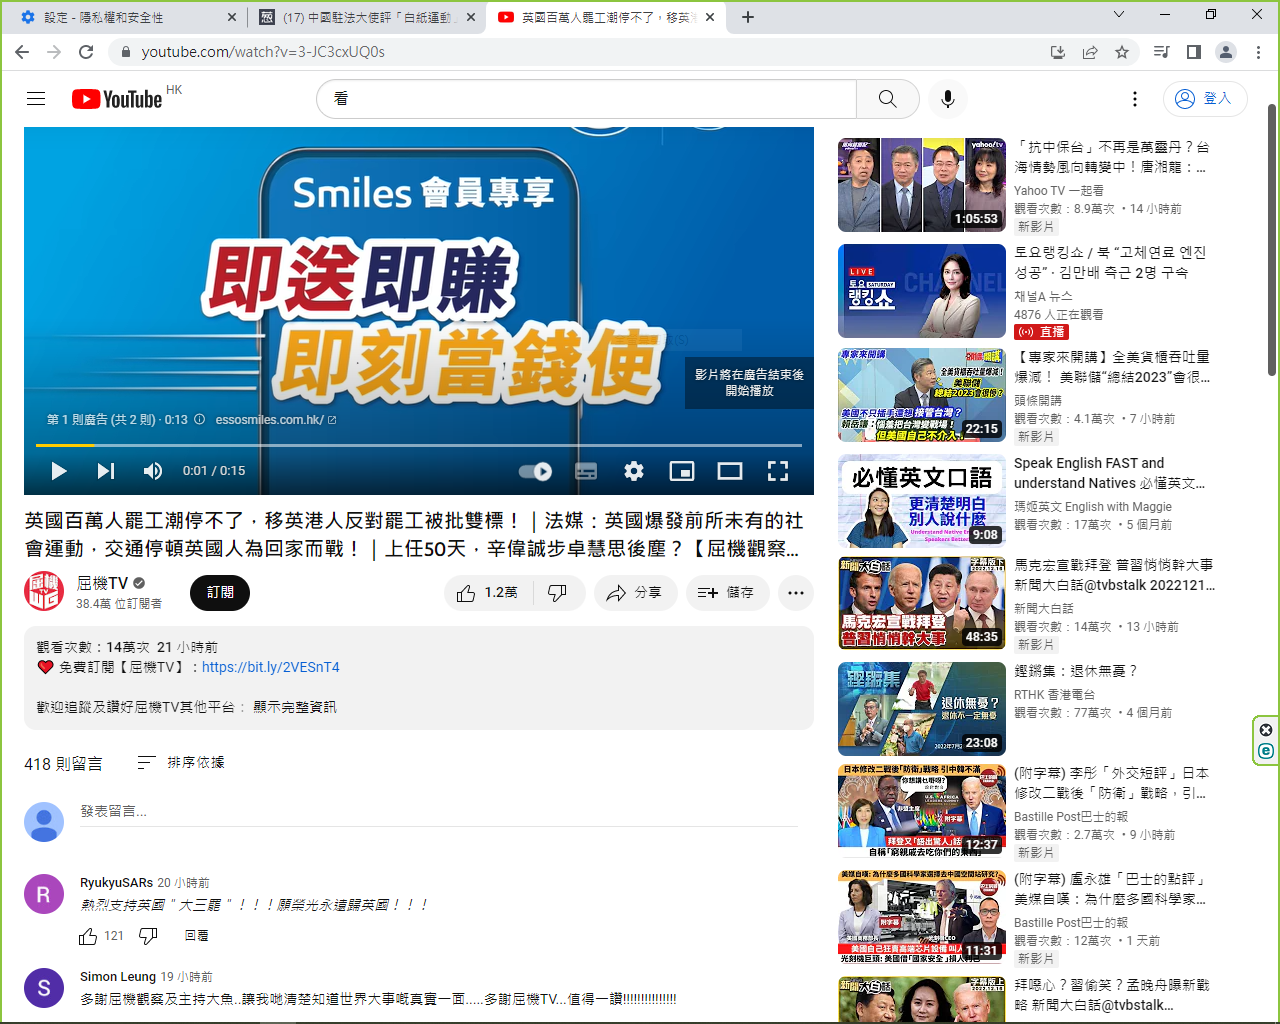Open 李彤「外交短評」video thumbnail
1280x1024 pixels.
click(x=922, y=811)
